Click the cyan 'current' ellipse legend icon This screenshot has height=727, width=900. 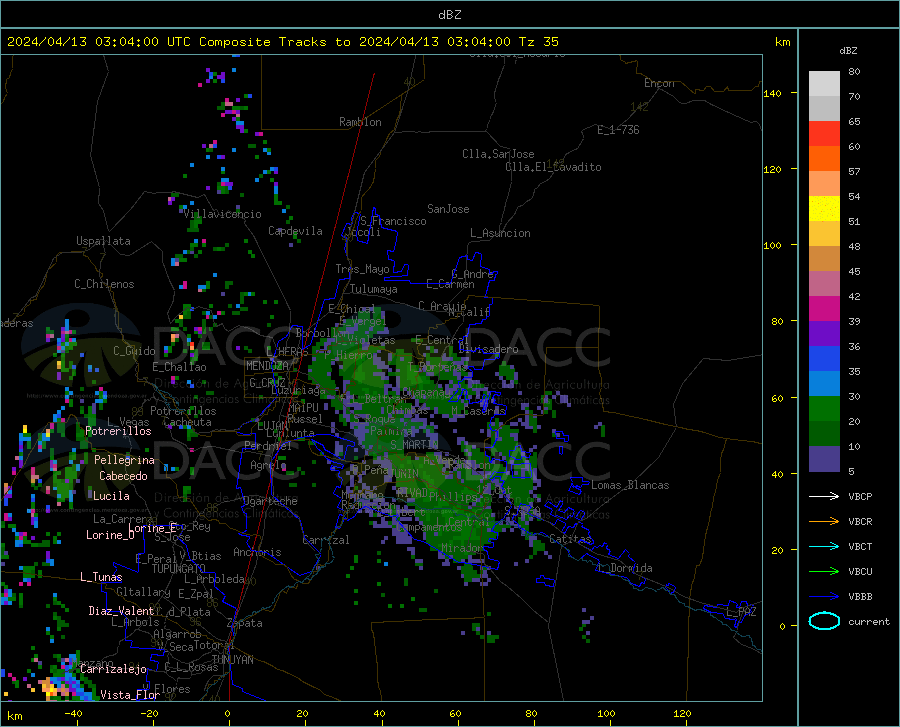[824, 621]
